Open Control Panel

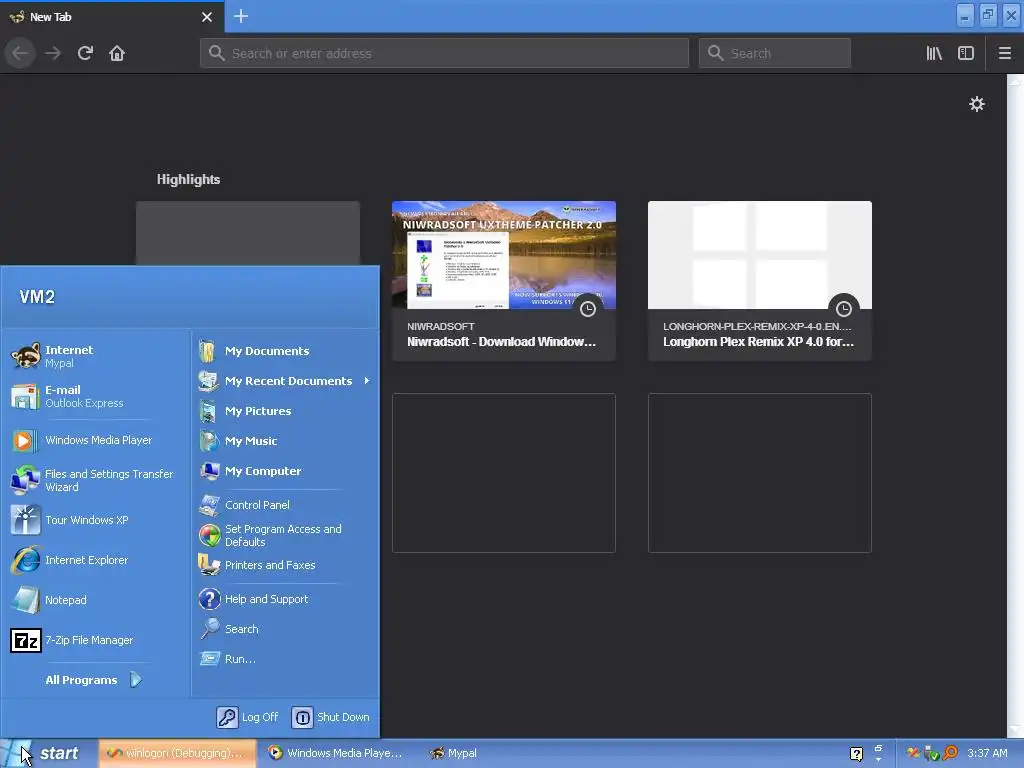click(x=285, y=505)
